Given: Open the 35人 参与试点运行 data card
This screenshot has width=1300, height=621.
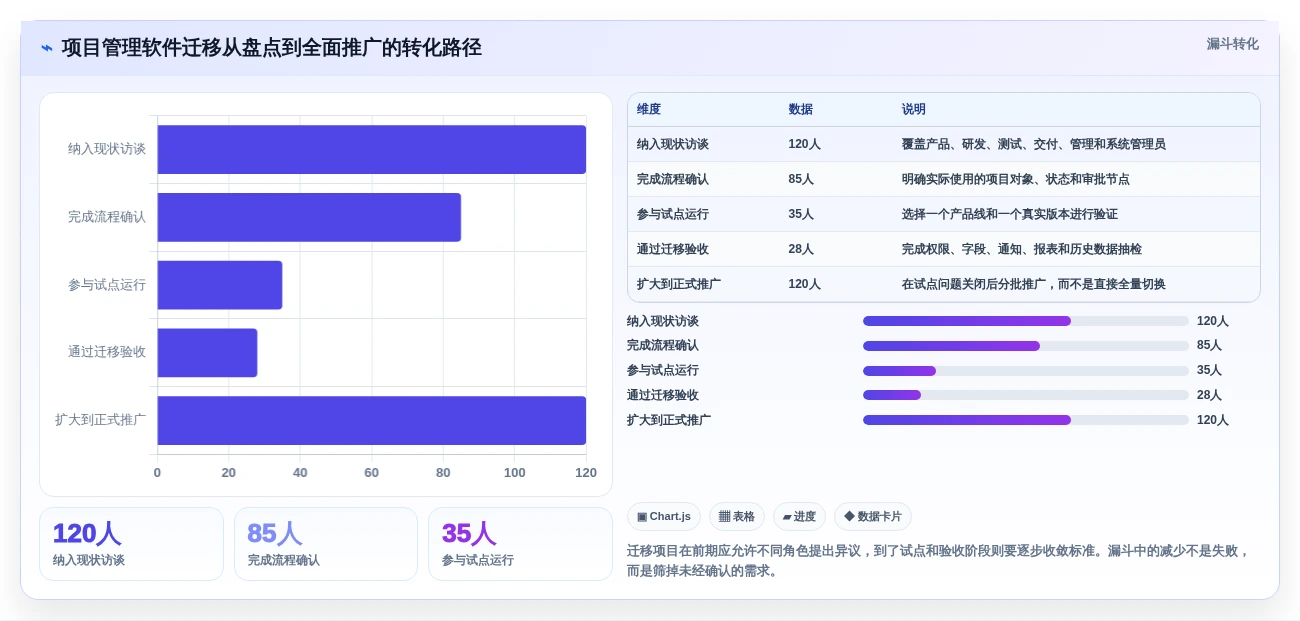Looking at the screenshot, I should pos(520,544).
